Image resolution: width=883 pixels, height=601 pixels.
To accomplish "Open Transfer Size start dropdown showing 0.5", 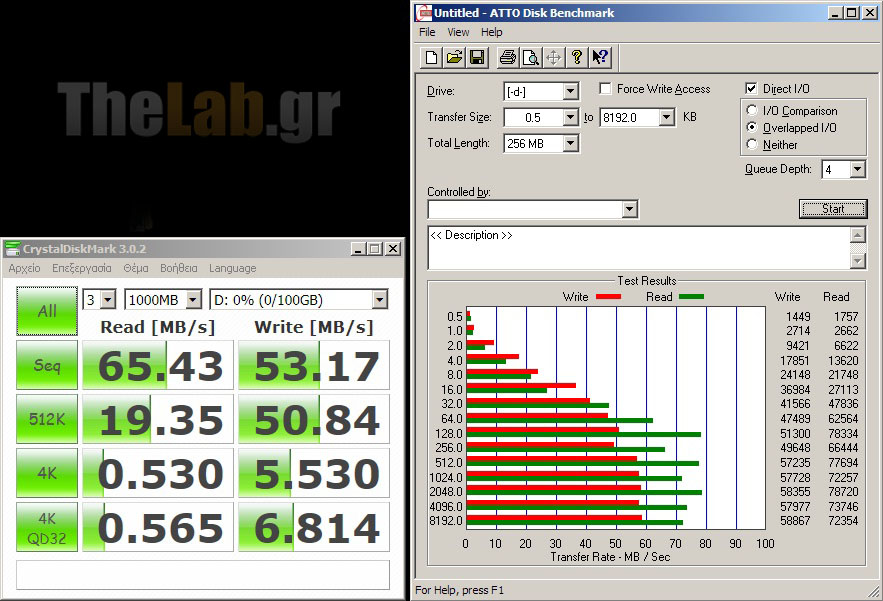I will [x=570, y=117].
